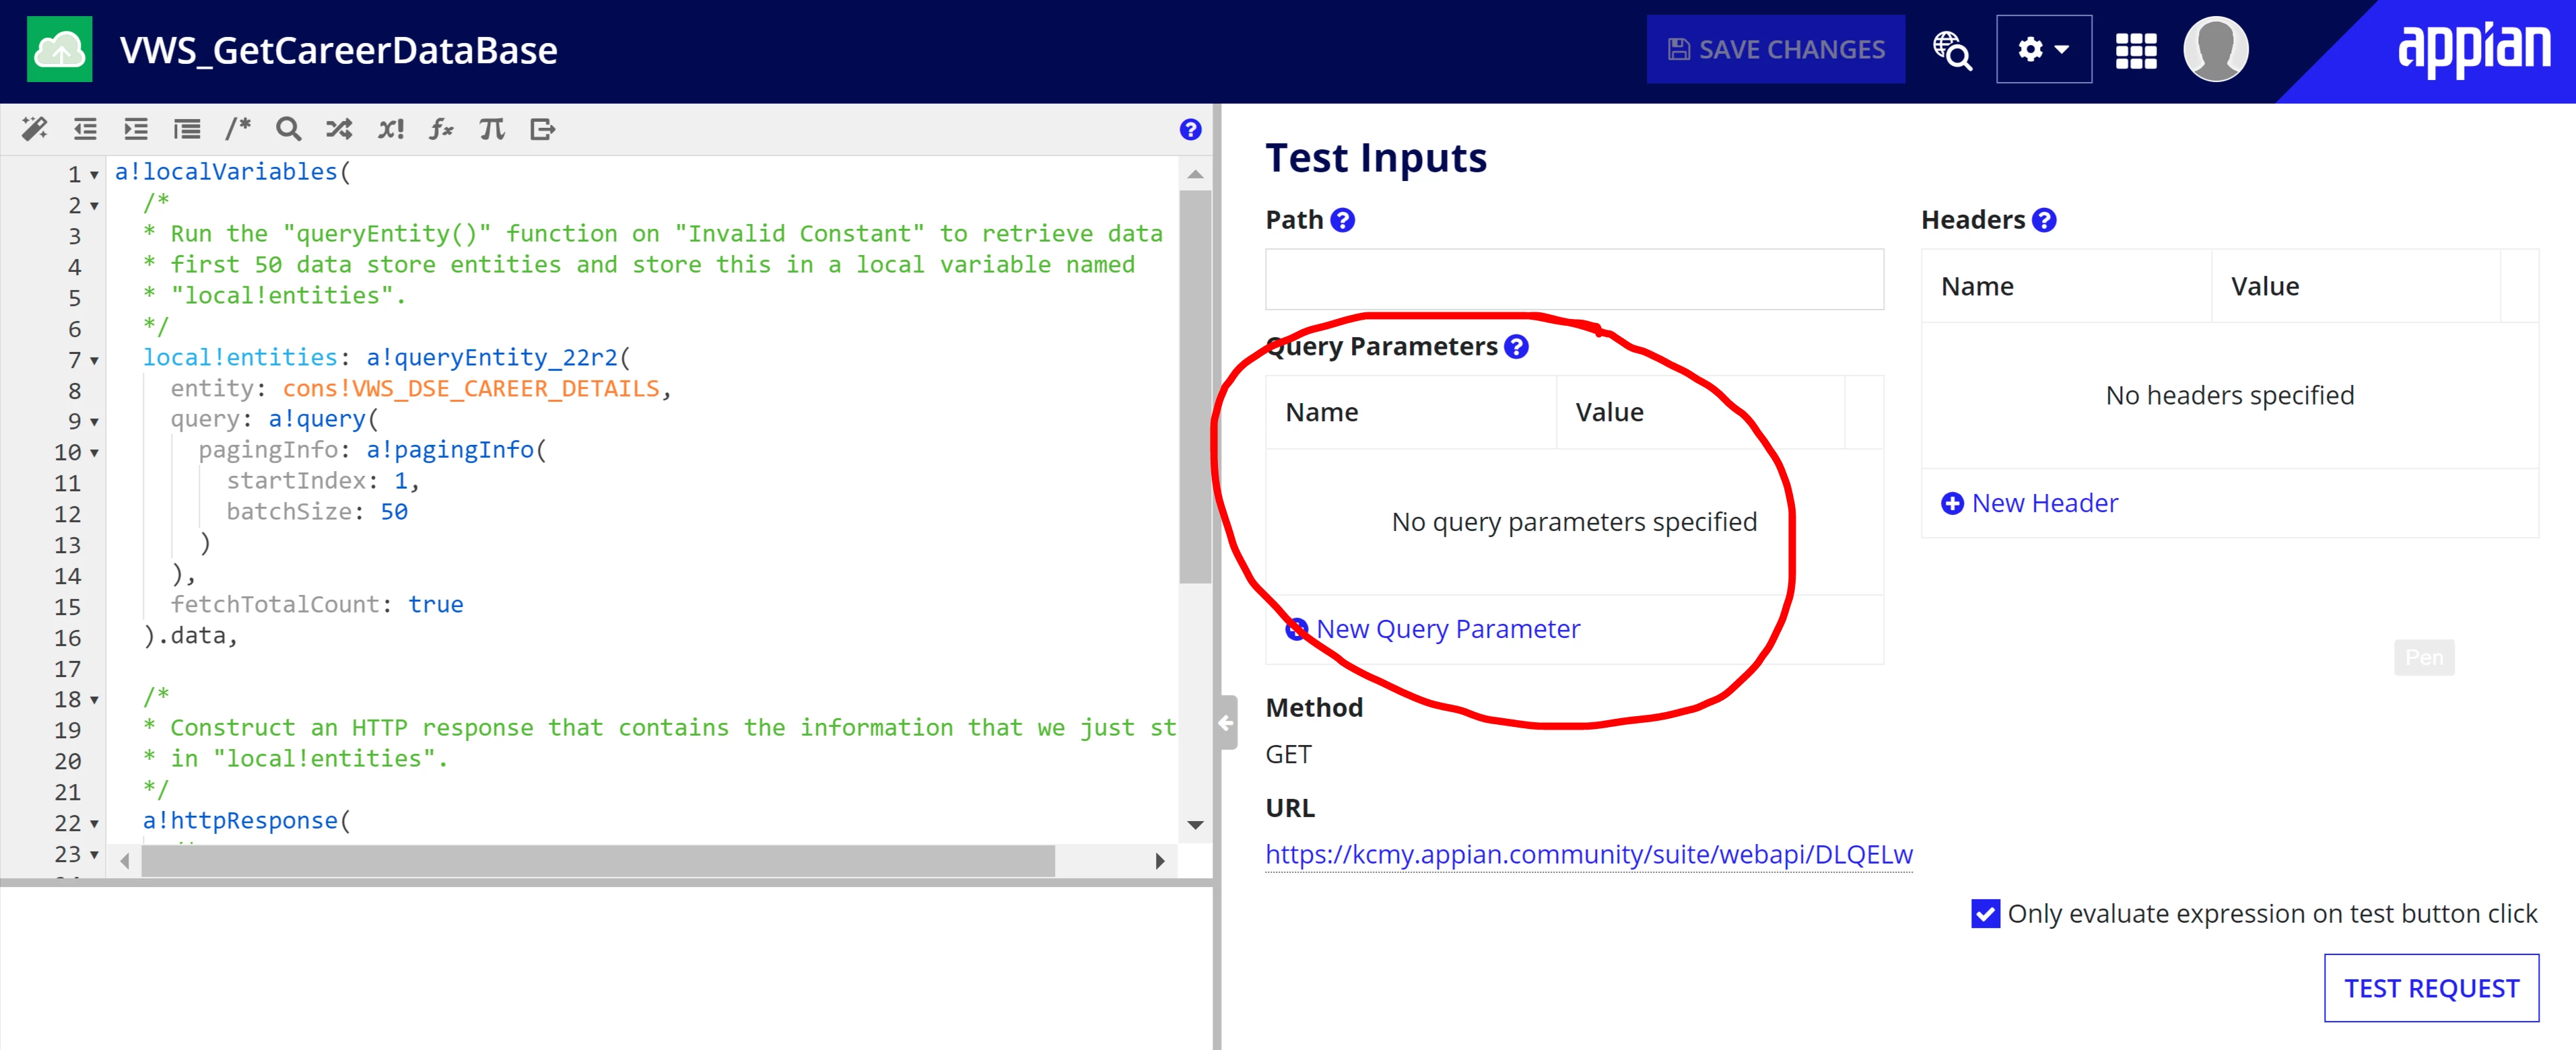
Task: Click the export arrow toolbar icon
Action: [542, 129]
